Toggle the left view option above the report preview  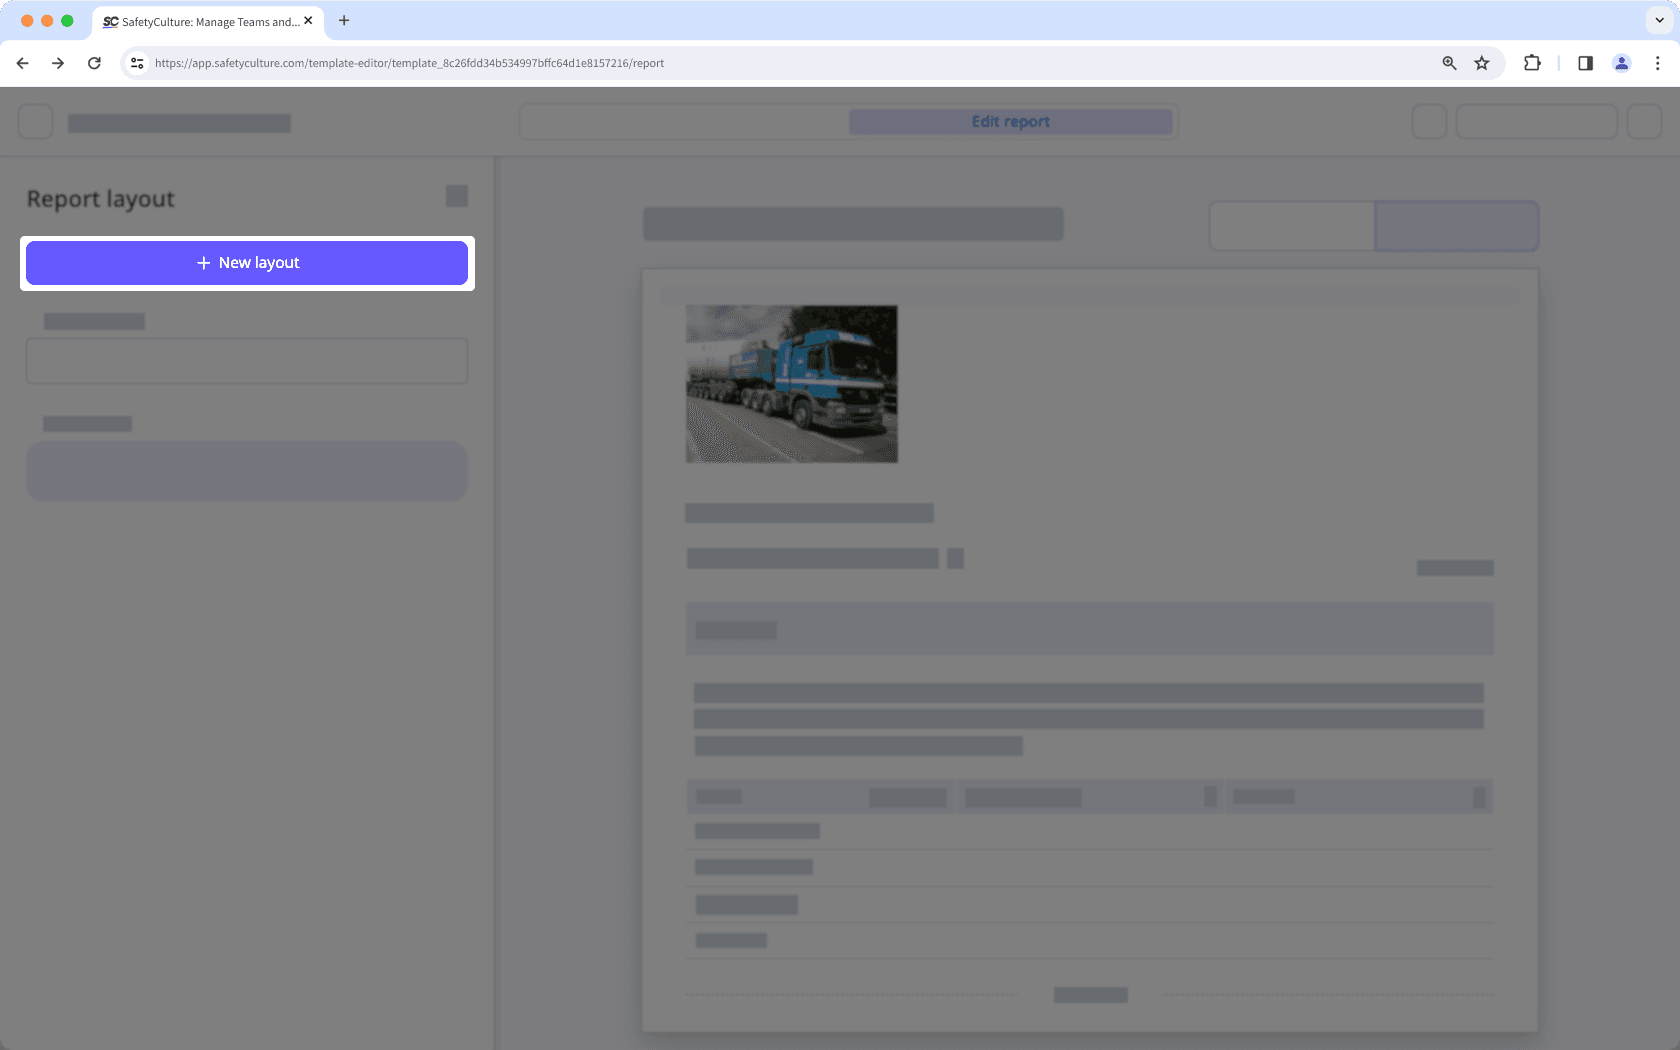1292,226
